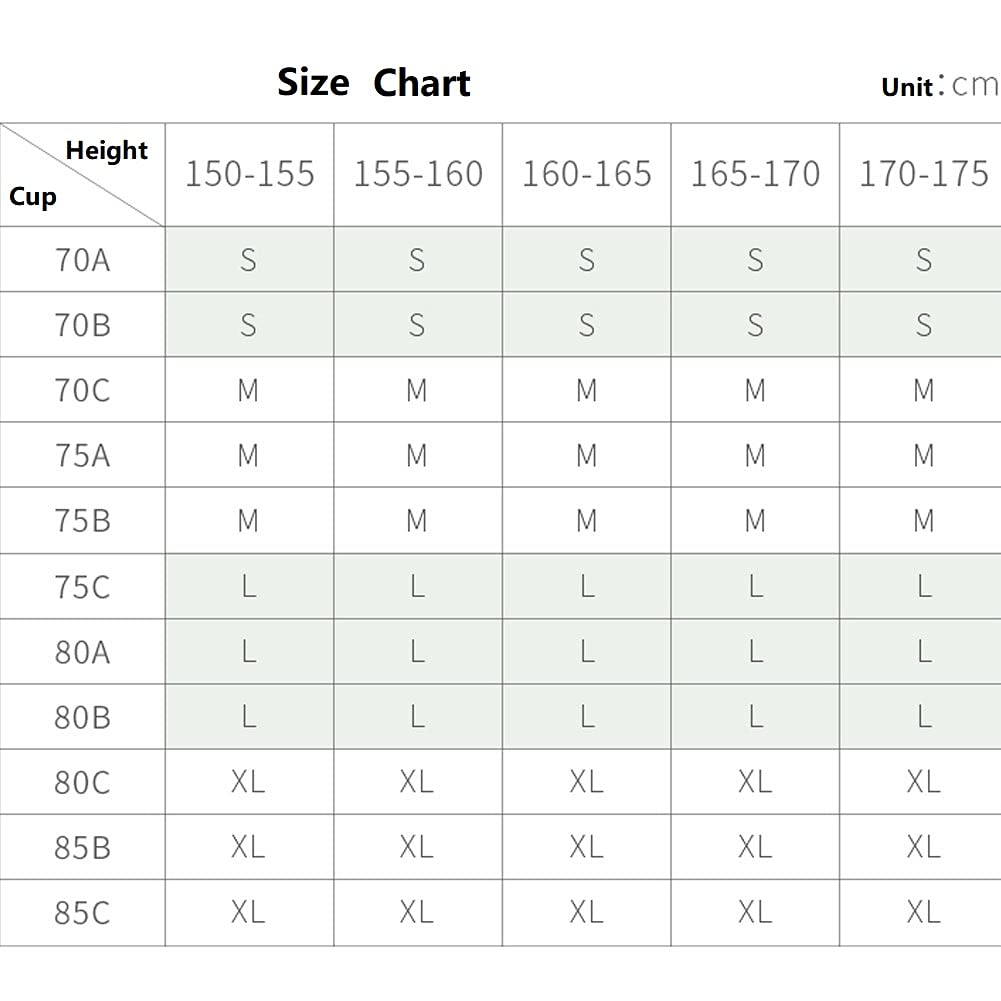Viewport: 1001px width, 1001px height.
Task: Click the 80B cup row label
Action: [x=82, y=717]
